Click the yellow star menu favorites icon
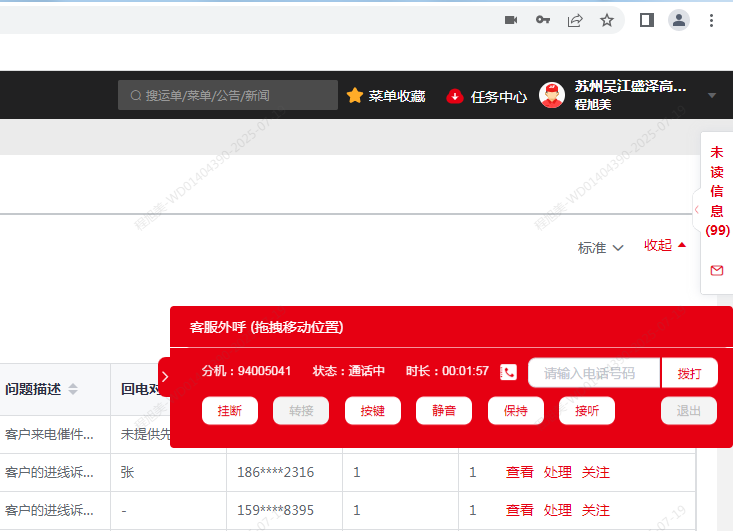This screenshot has width=733, height=531. (355, 95)
